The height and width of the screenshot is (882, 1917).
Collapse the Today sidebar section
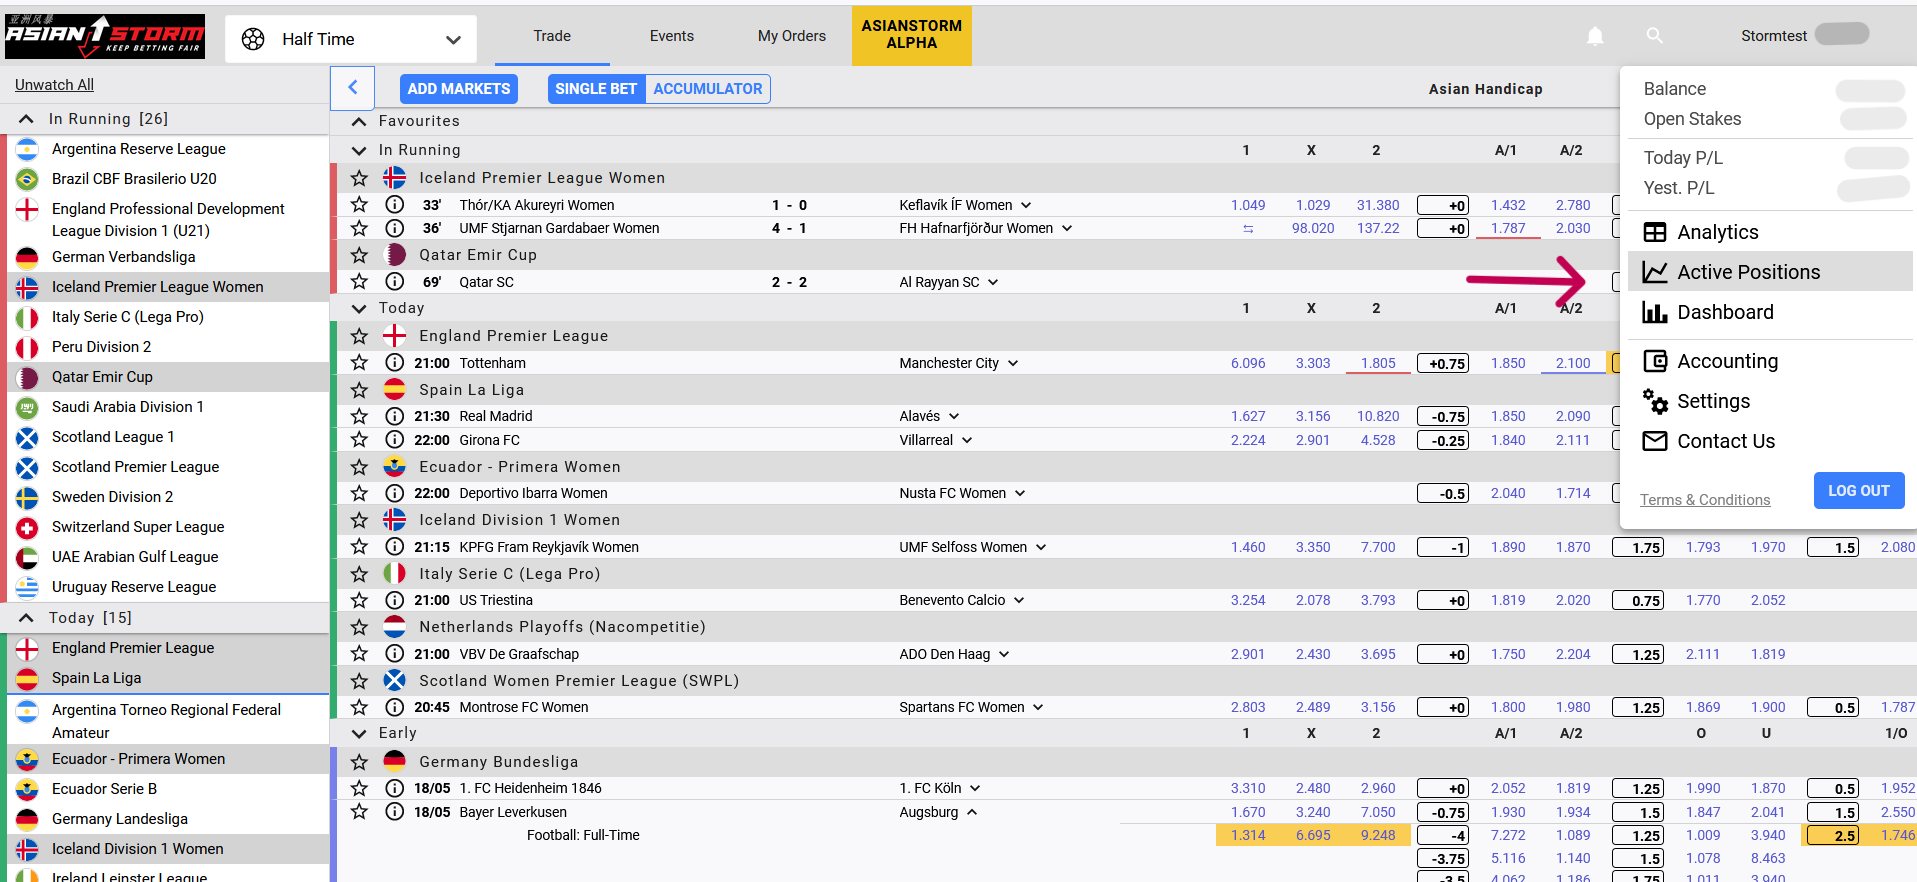click(26, 618)
